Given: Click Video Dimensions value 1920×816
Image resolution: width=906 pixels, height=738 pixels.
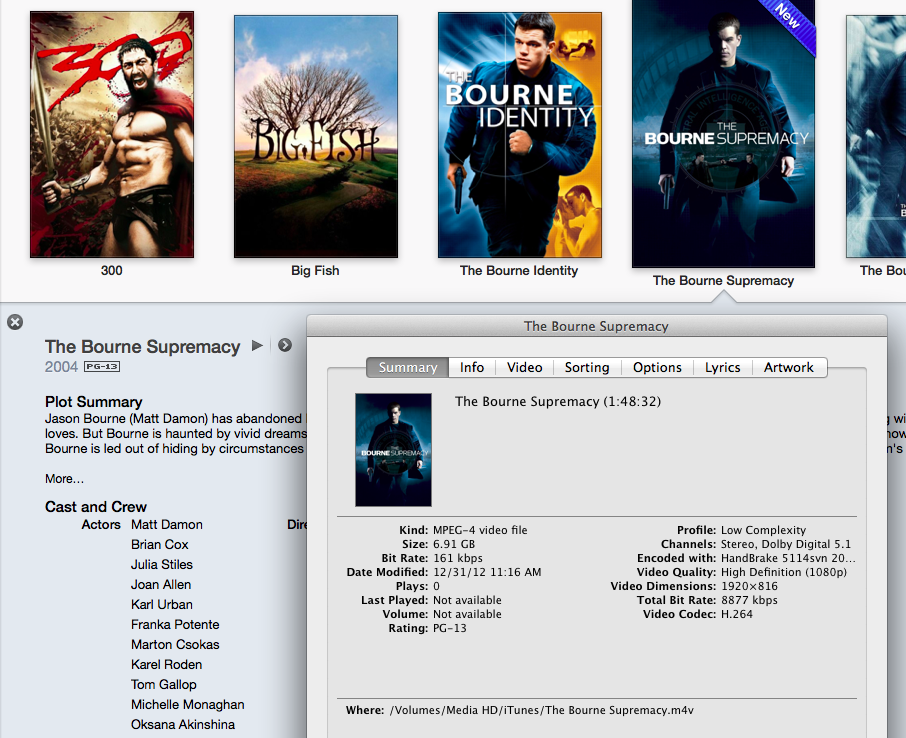Looking at the screenshot, I should (x=749, y=586).
